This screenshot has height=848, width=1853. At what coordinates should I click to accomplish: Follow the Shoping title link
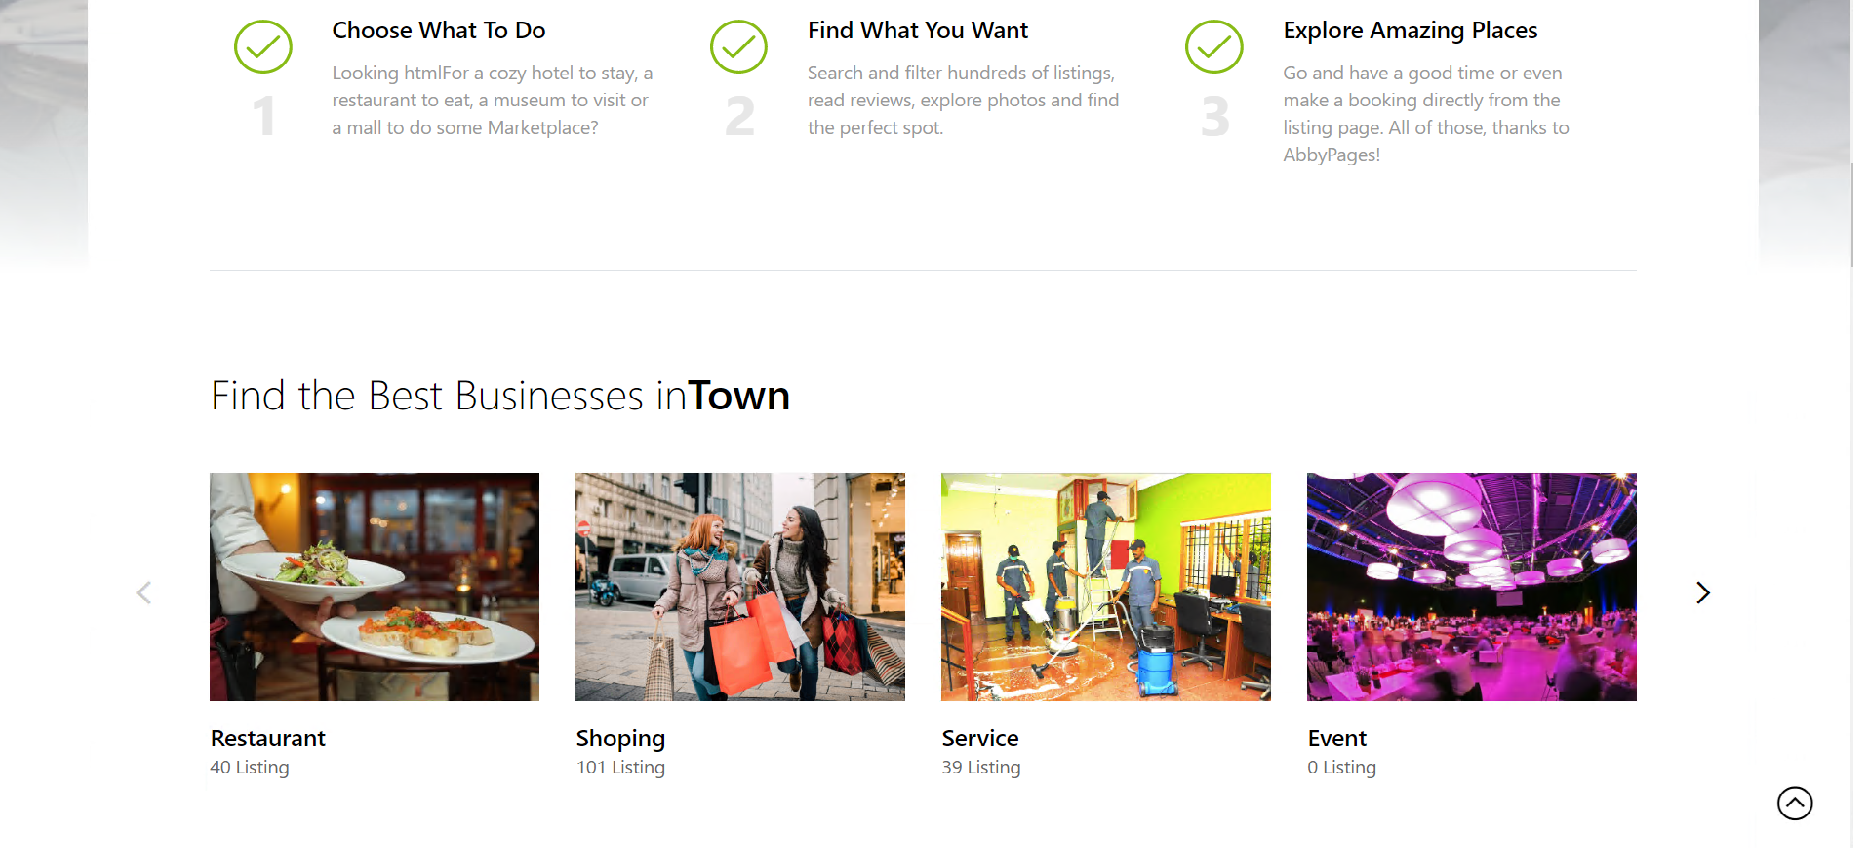point(620,738)
